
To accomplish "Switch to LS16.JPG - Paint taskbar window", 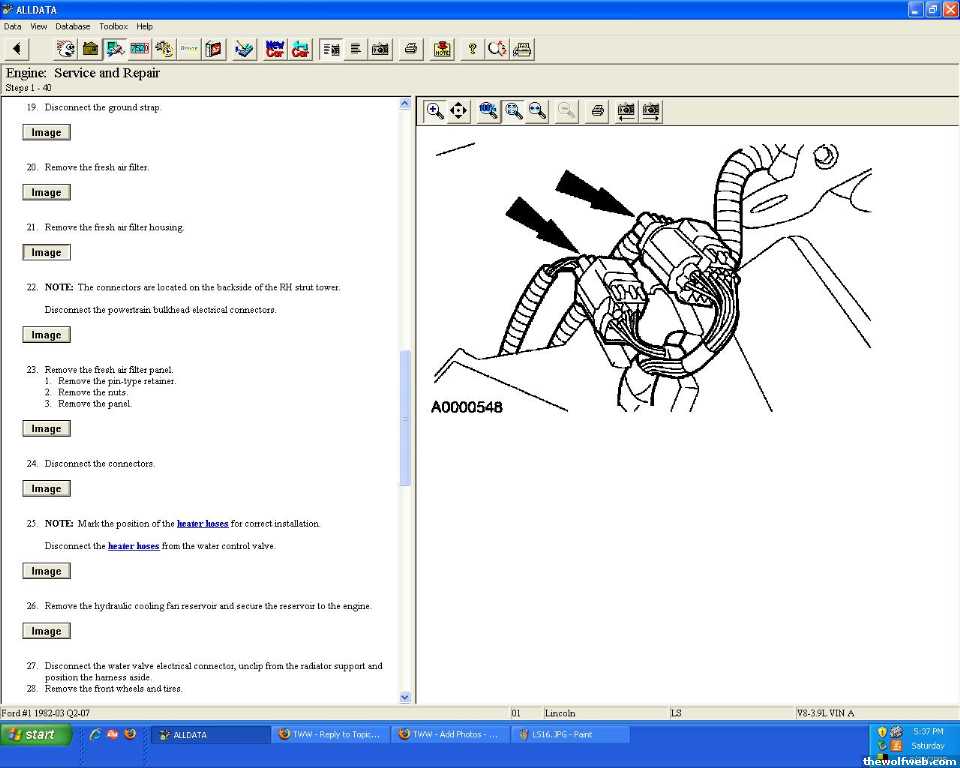I will point(570,734).
